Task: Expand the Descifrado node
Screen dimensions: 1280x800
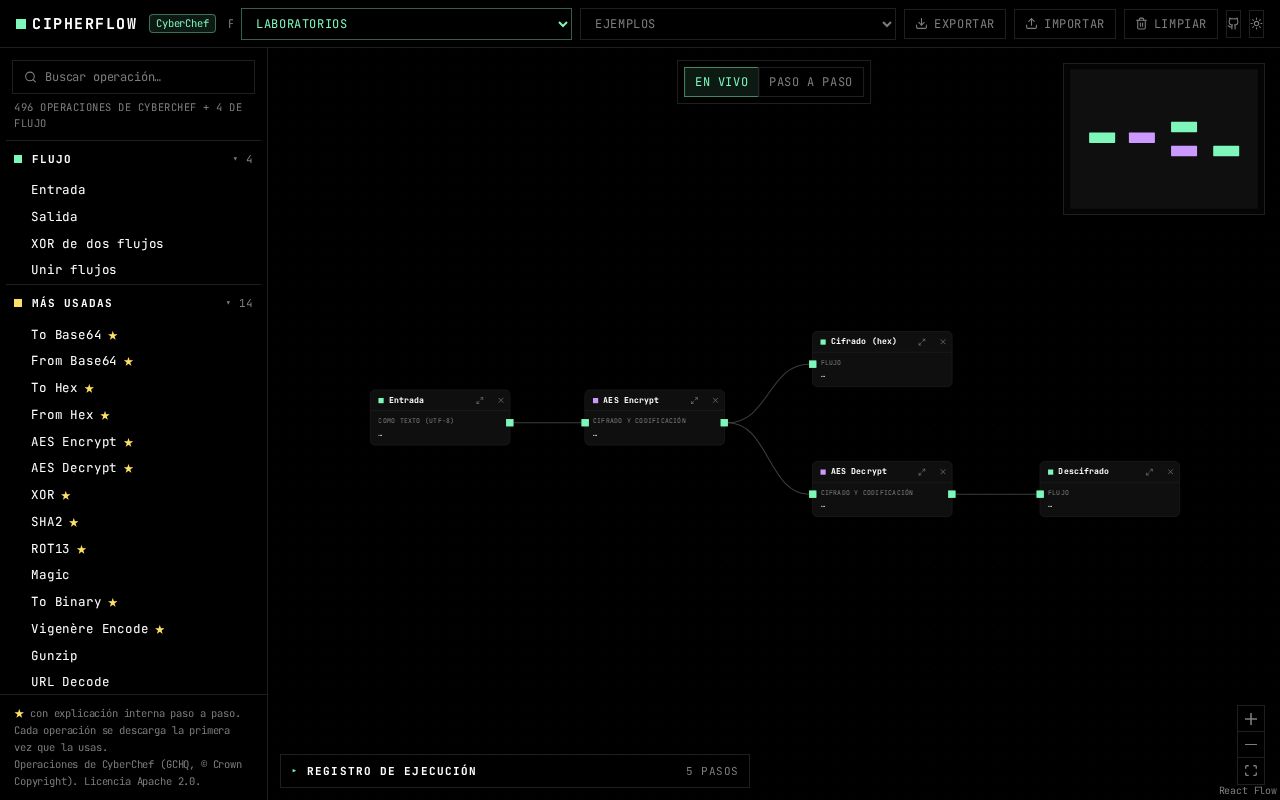Action: tap(1149, 472)
